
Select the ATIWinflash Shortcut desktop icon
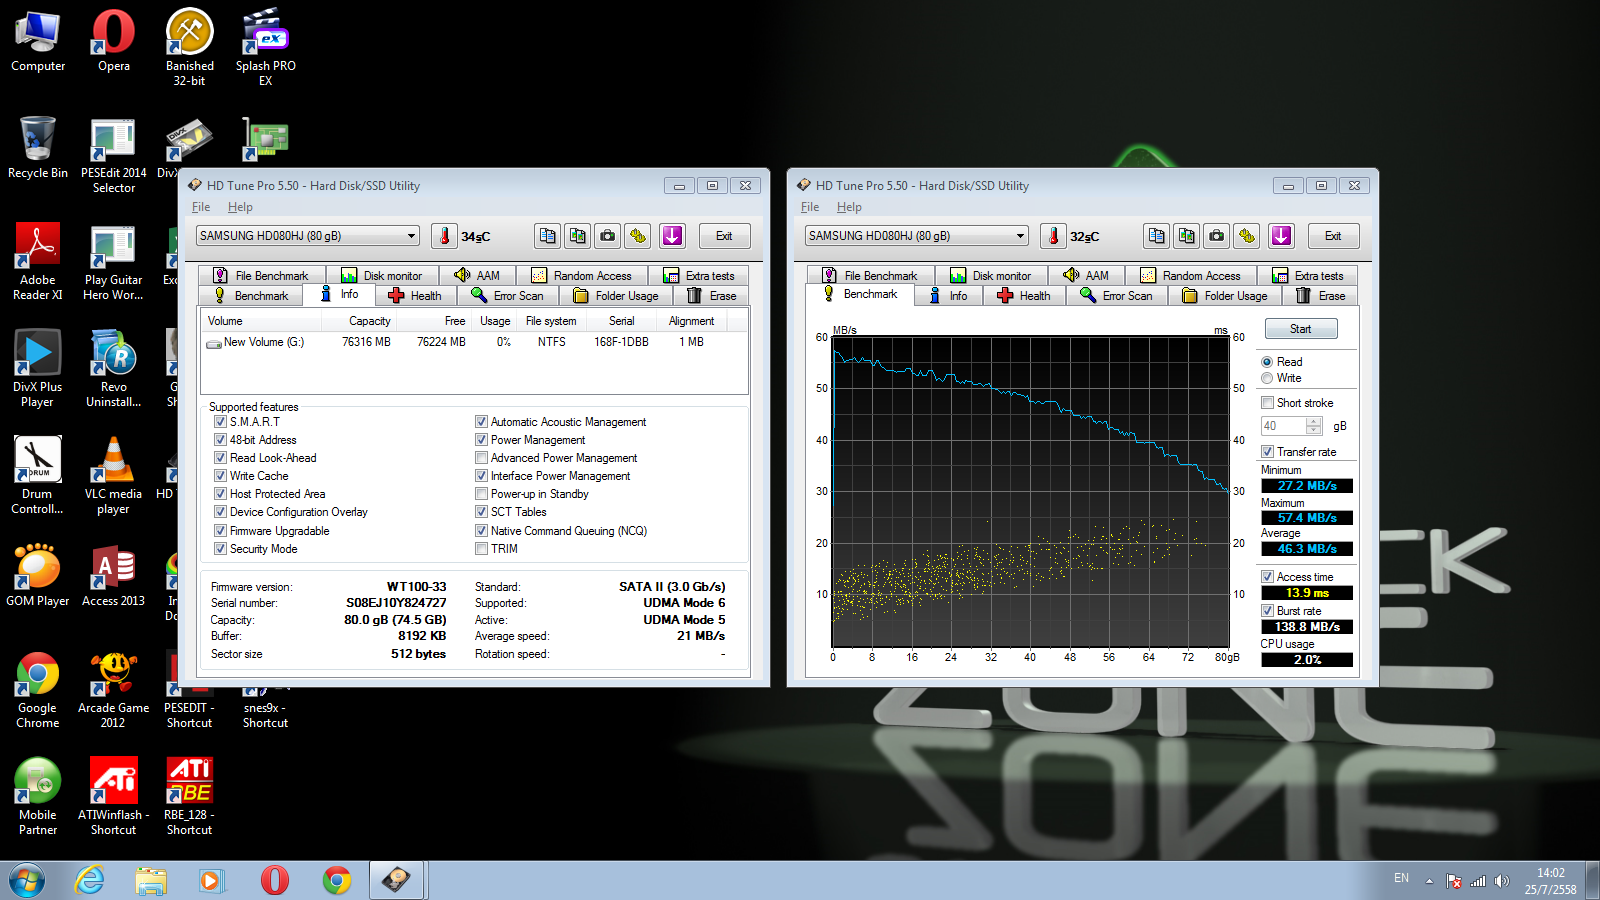point(114,797)
